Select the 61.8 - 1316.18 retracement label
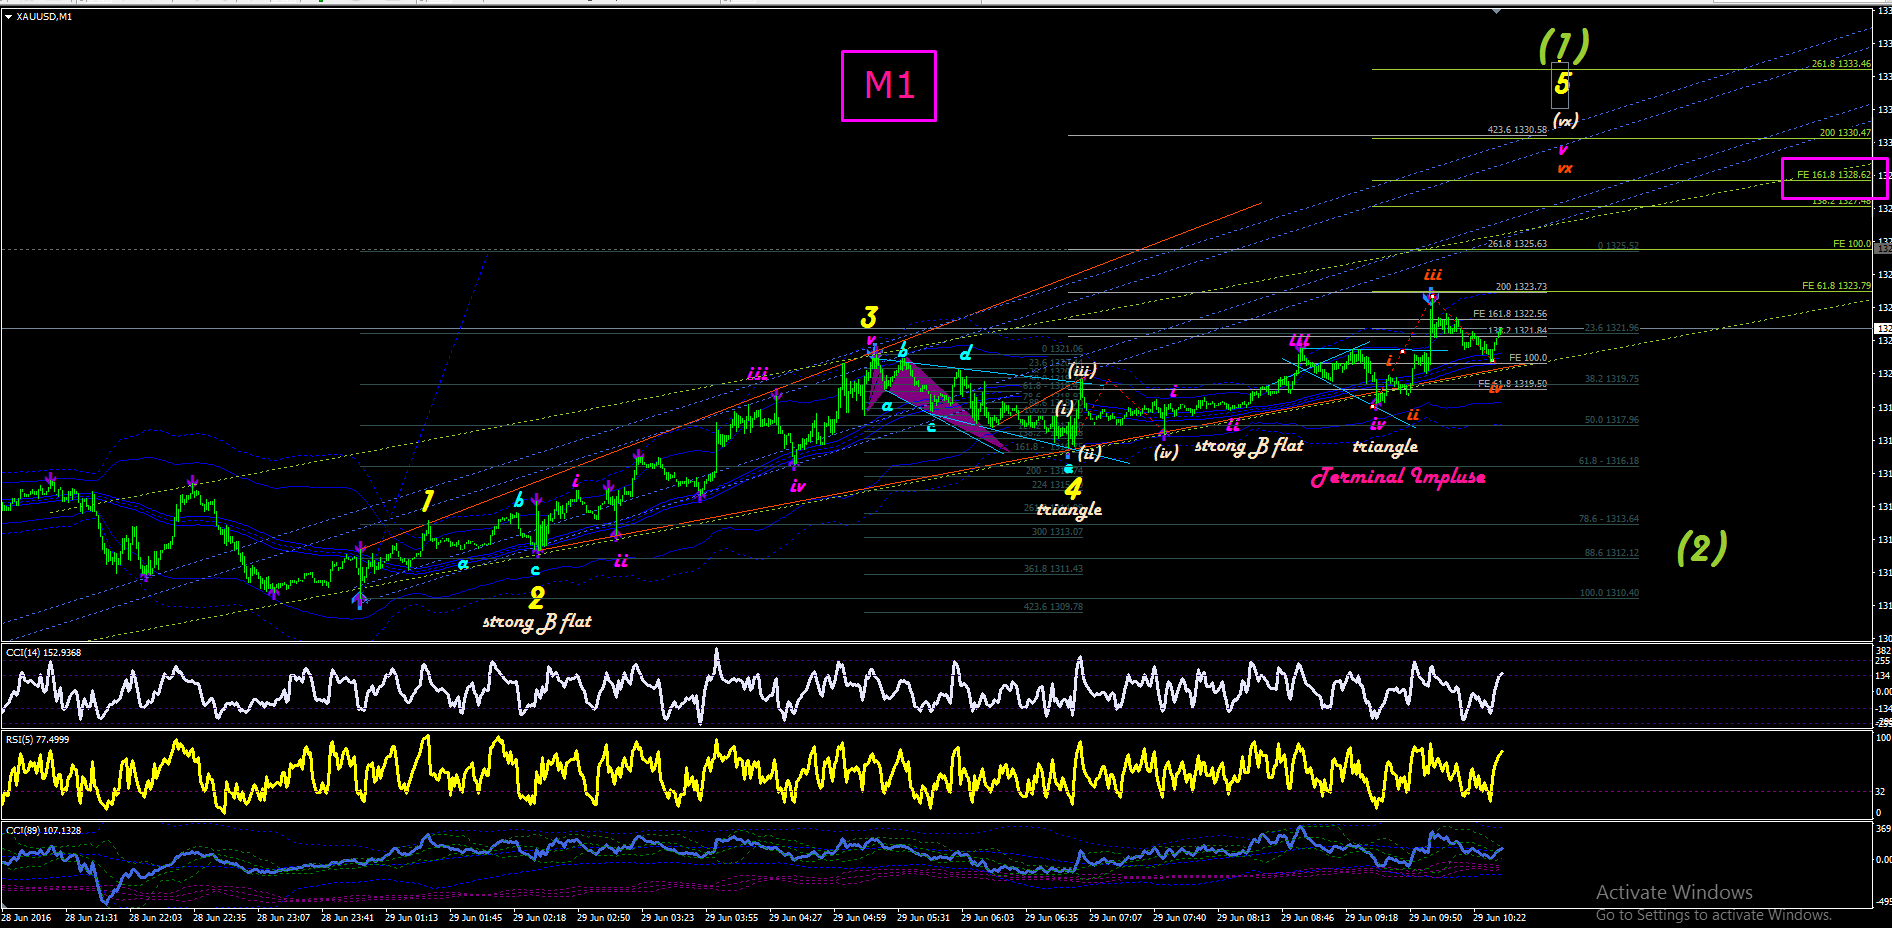 (x=1609, y=461)
